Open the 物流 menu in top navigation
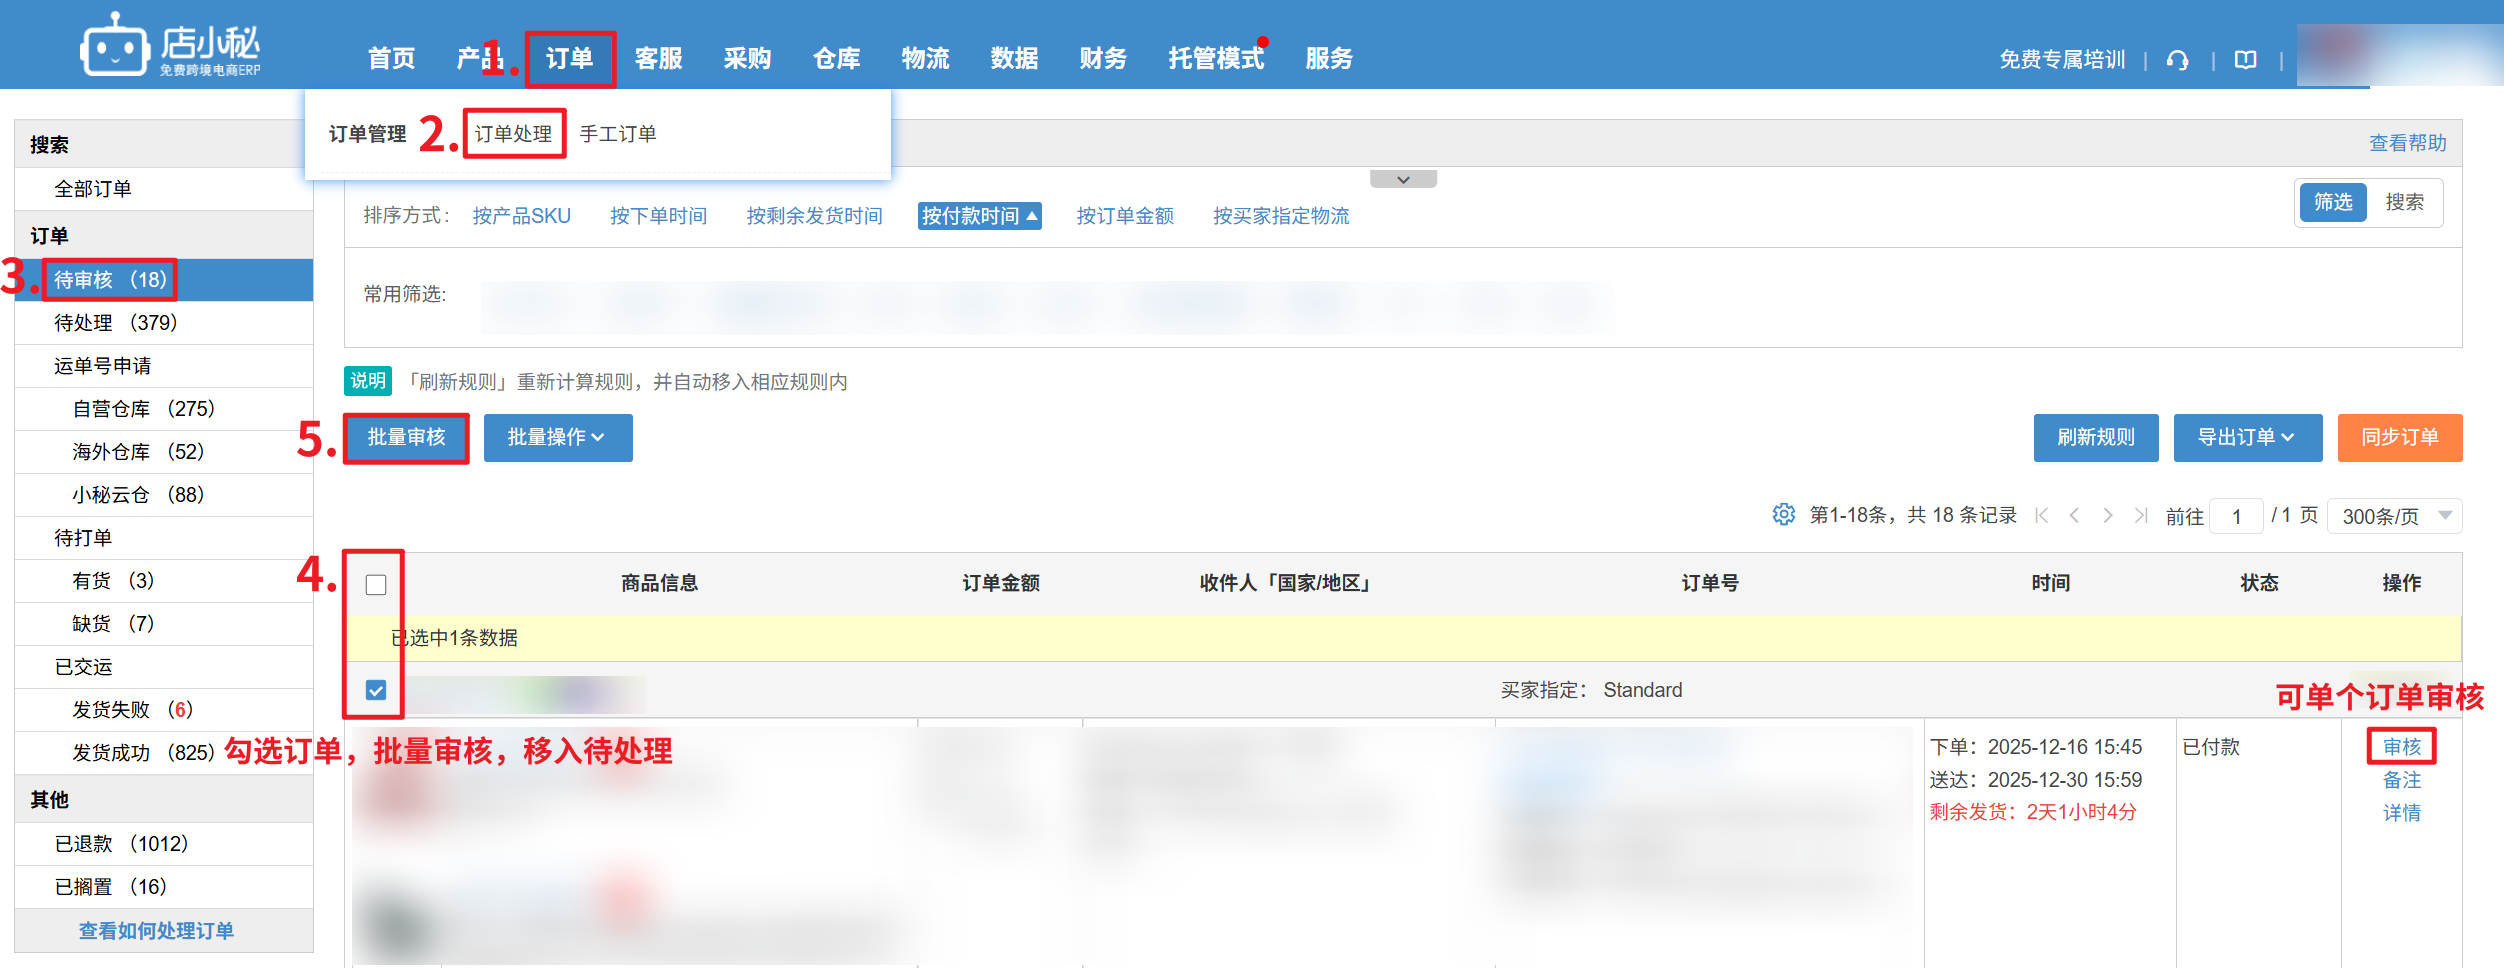The image size is (2504, 968). pyautogui.click(x=925, y=59)
